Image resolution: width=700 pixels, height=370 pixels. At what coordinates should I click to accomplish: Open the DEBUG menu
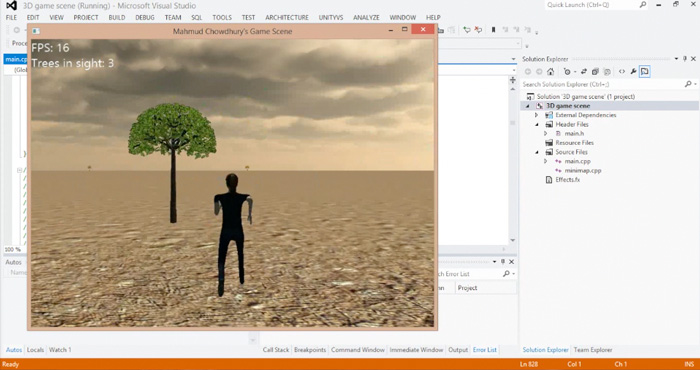tap(145, 17)
